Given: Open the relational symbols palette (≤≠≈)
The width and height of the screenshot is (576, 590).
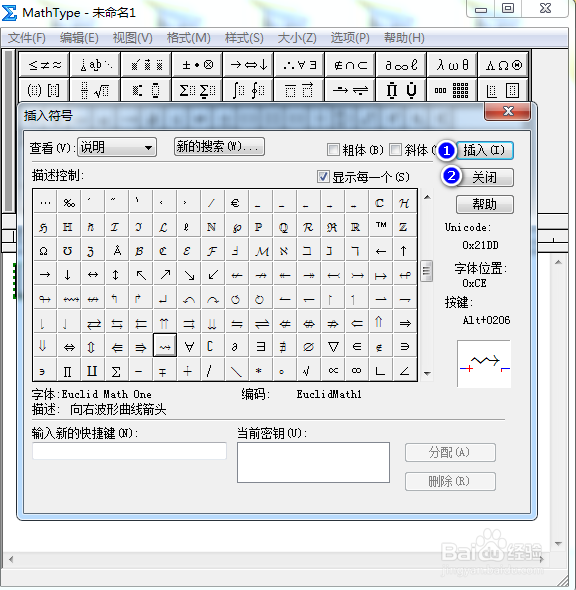Looking at the screenshot, I should click(44, 65).
